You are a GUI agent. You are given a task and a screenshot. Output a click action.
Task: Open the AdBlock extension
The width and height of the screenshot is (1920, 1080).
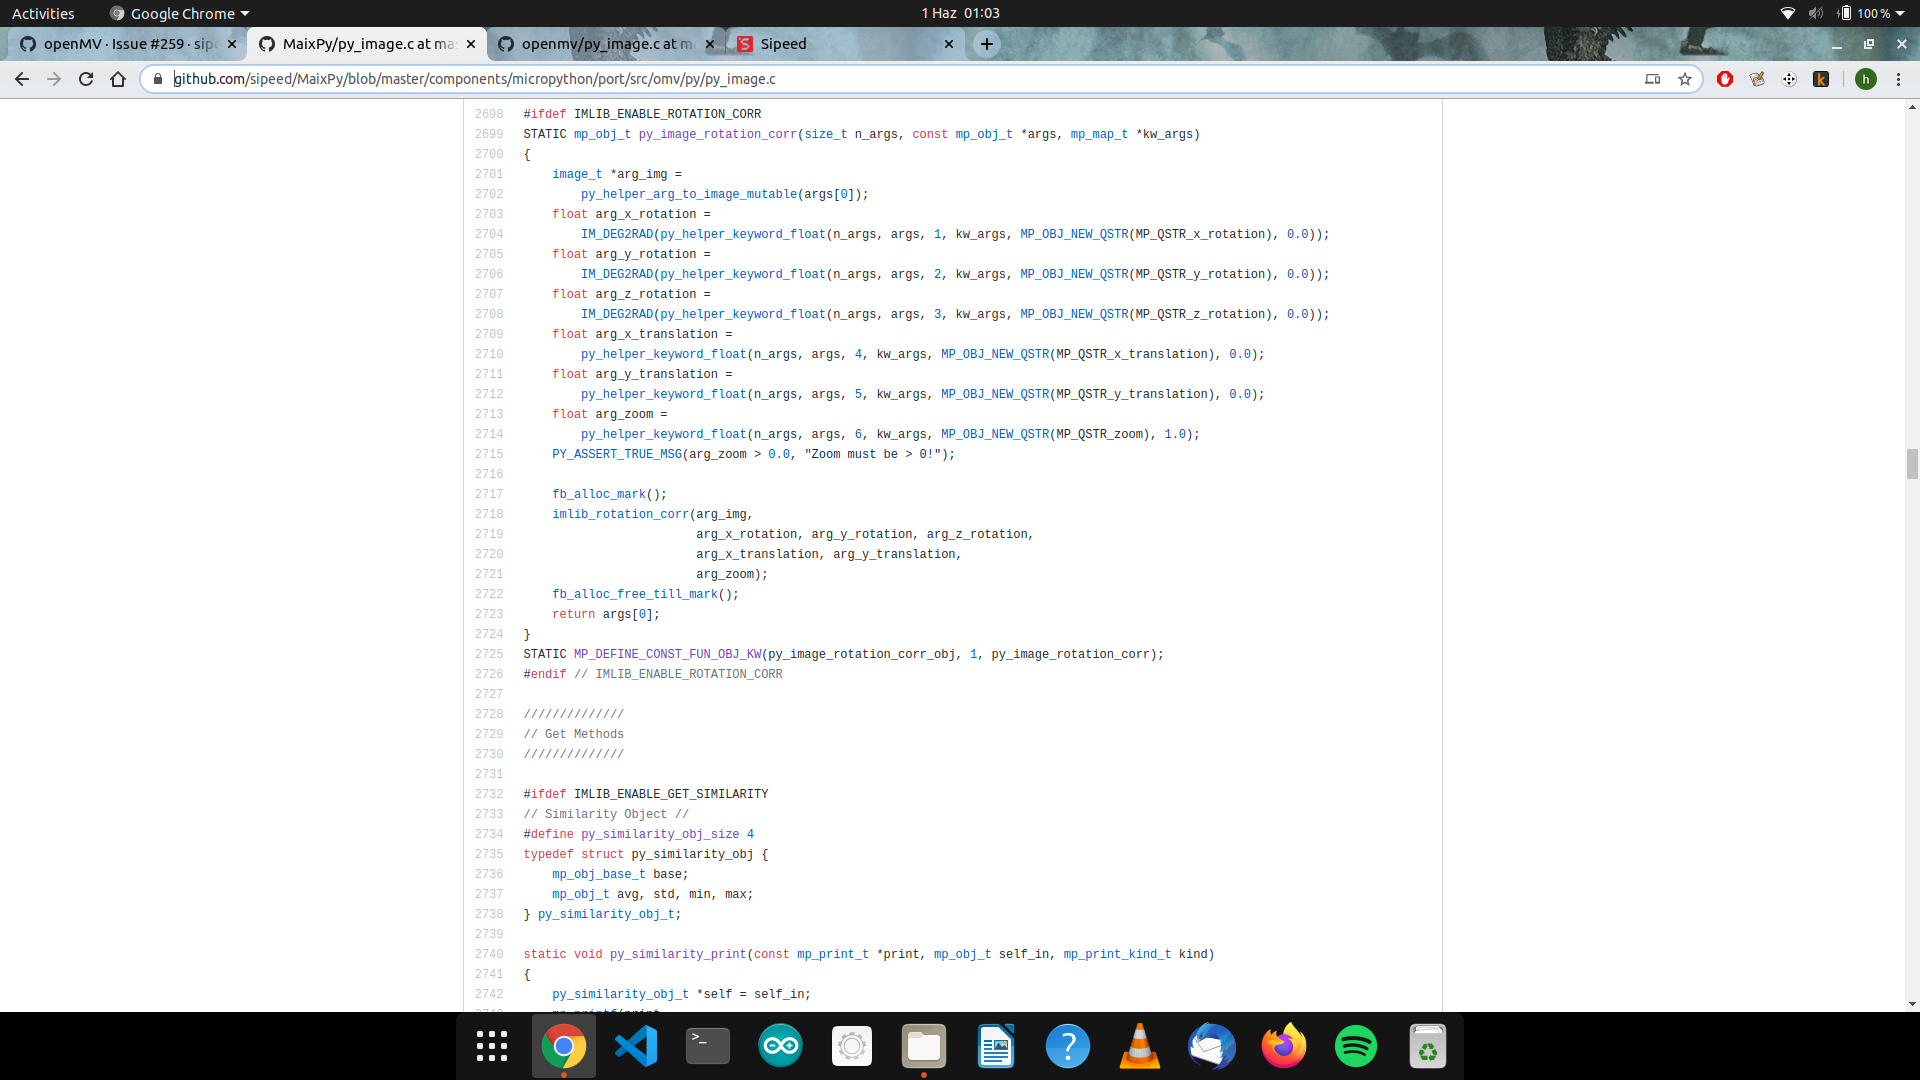pos(1725,79)
